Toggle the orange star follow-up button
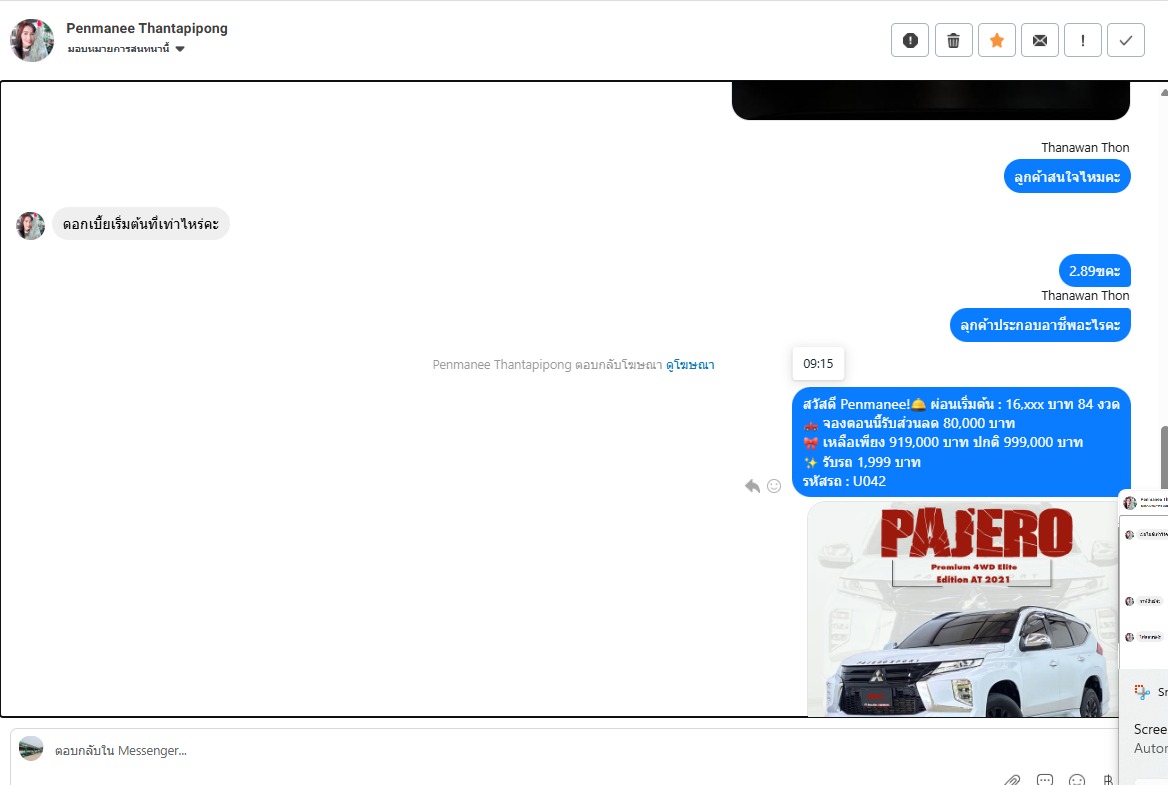The image size is (1168, 785). coord(996,40)
